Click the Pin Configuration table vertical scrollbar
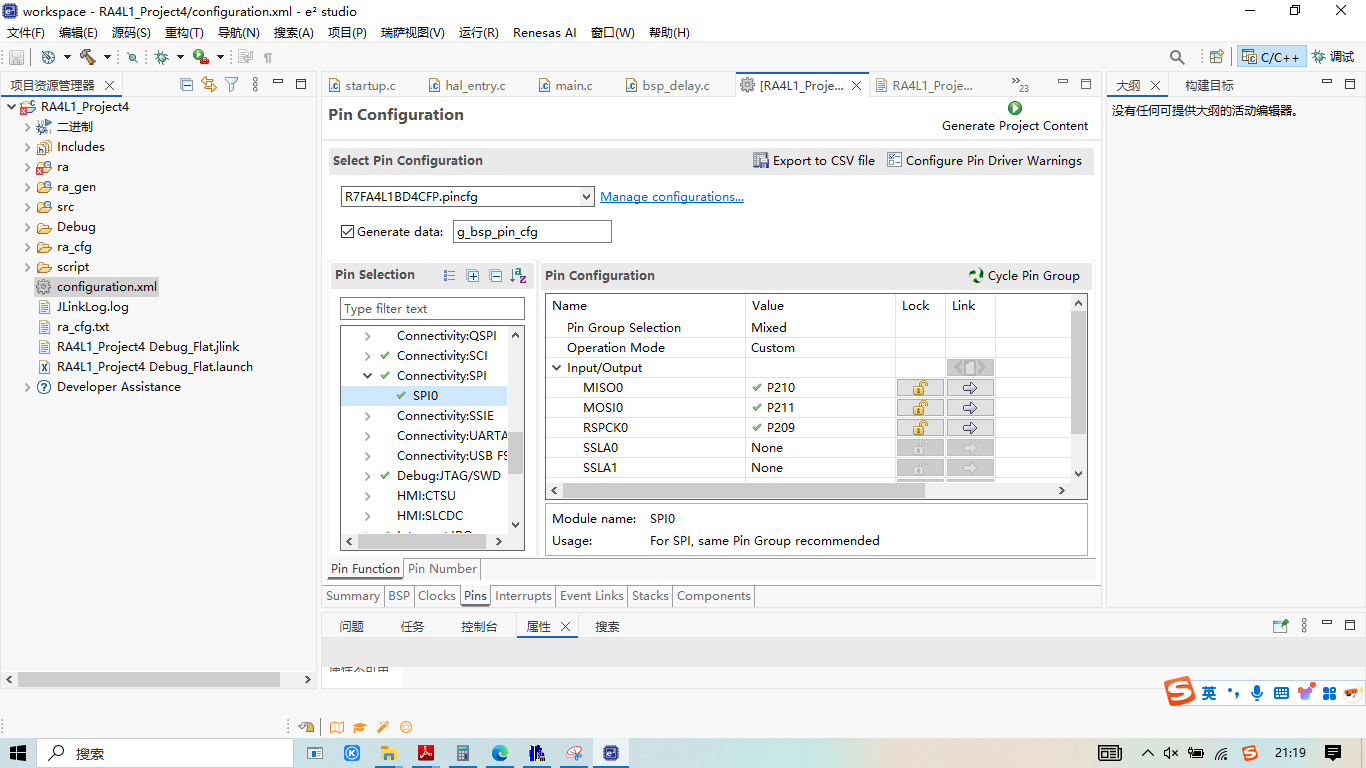The height and width of the screenshot is (768, 1366). [1078, 372]
